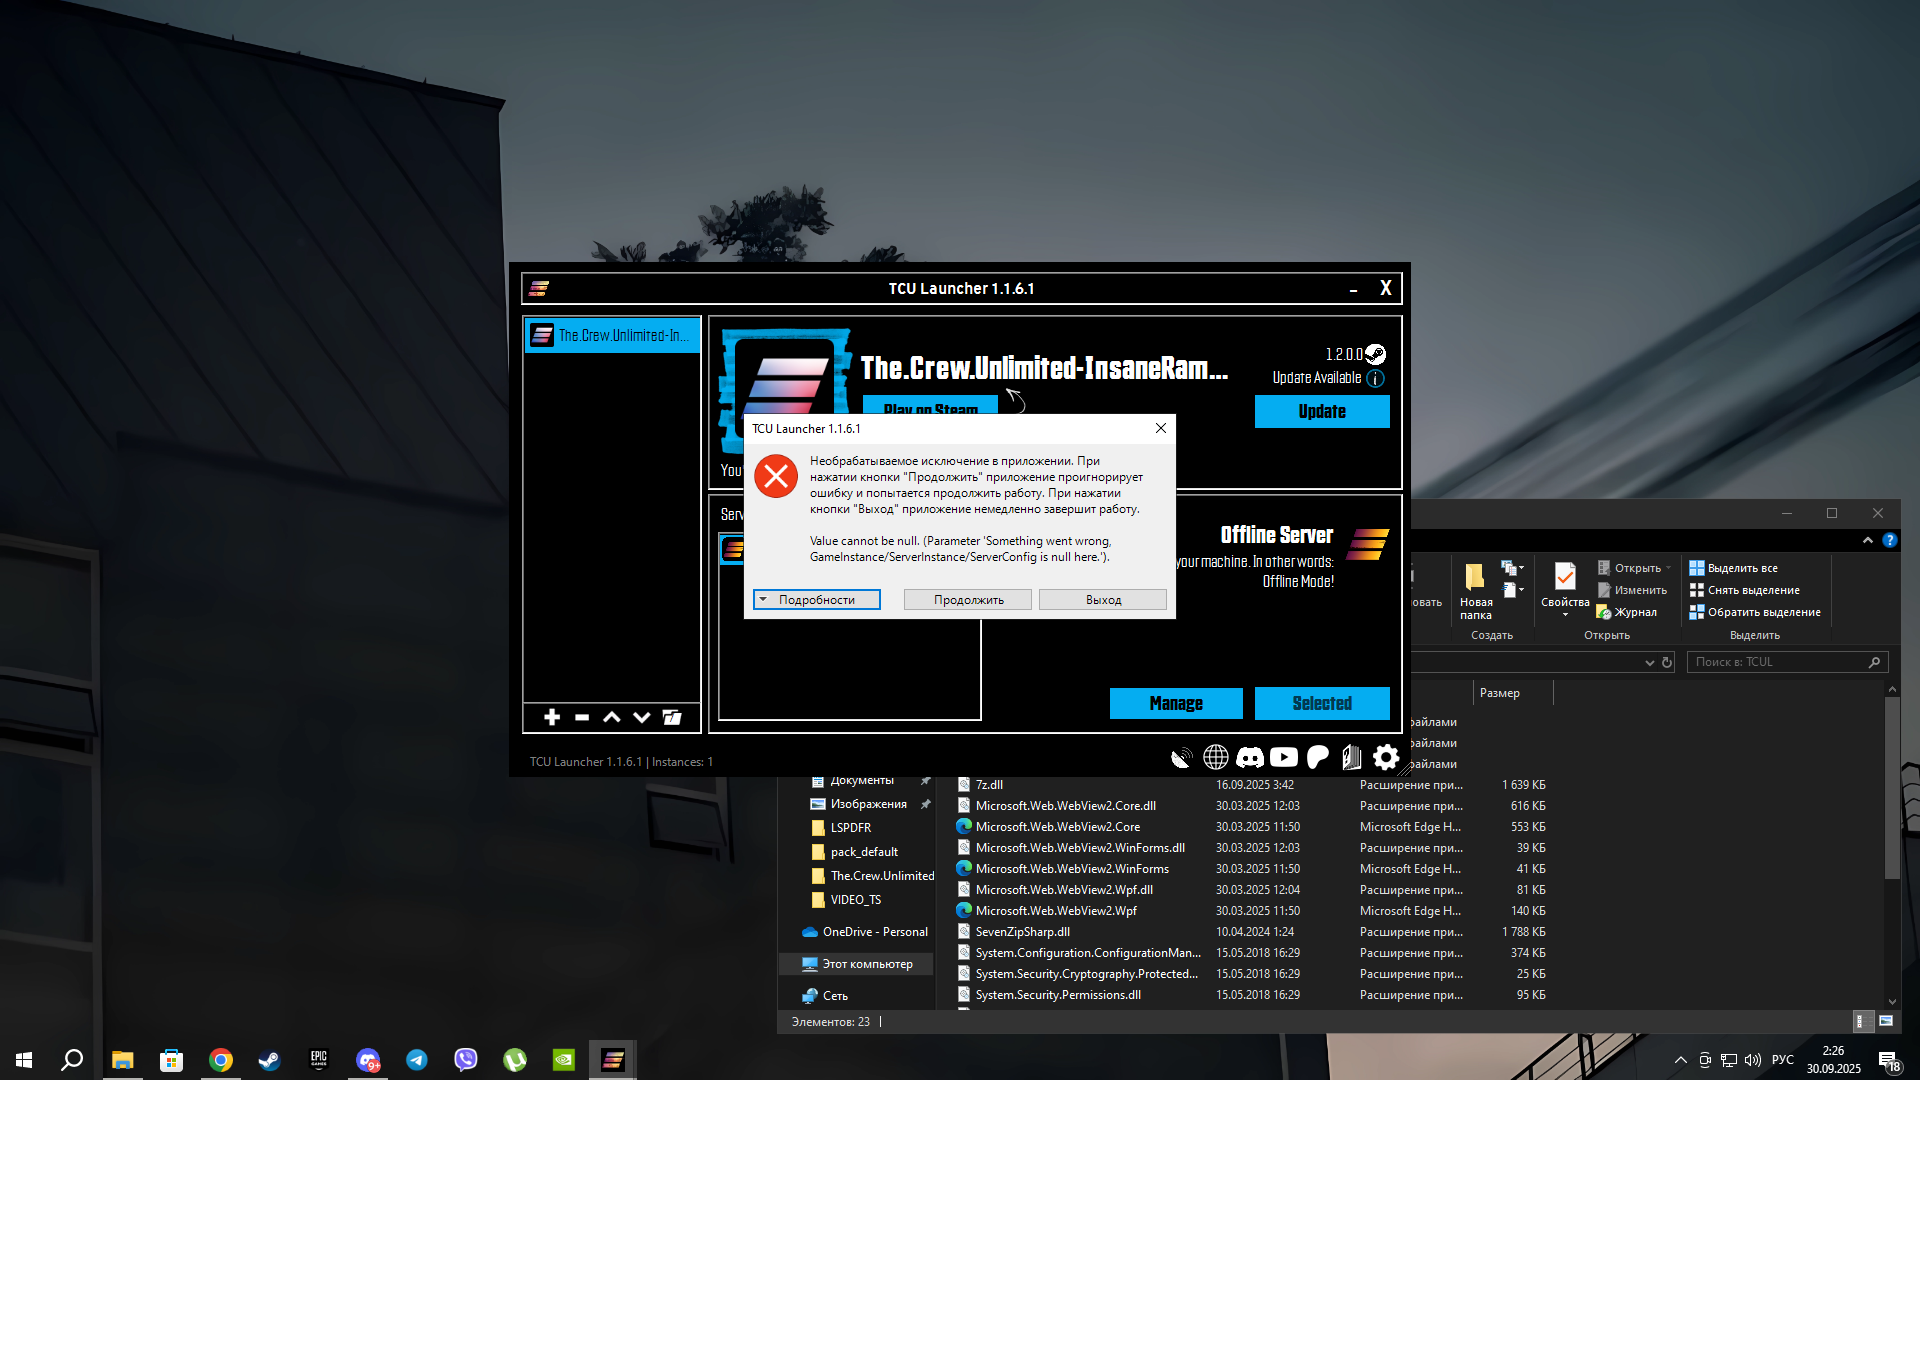The width and height of the screenshot is (1920, 1360).
Task: Expand Подробности details in error dialog
Action: [x=816, y=599]
